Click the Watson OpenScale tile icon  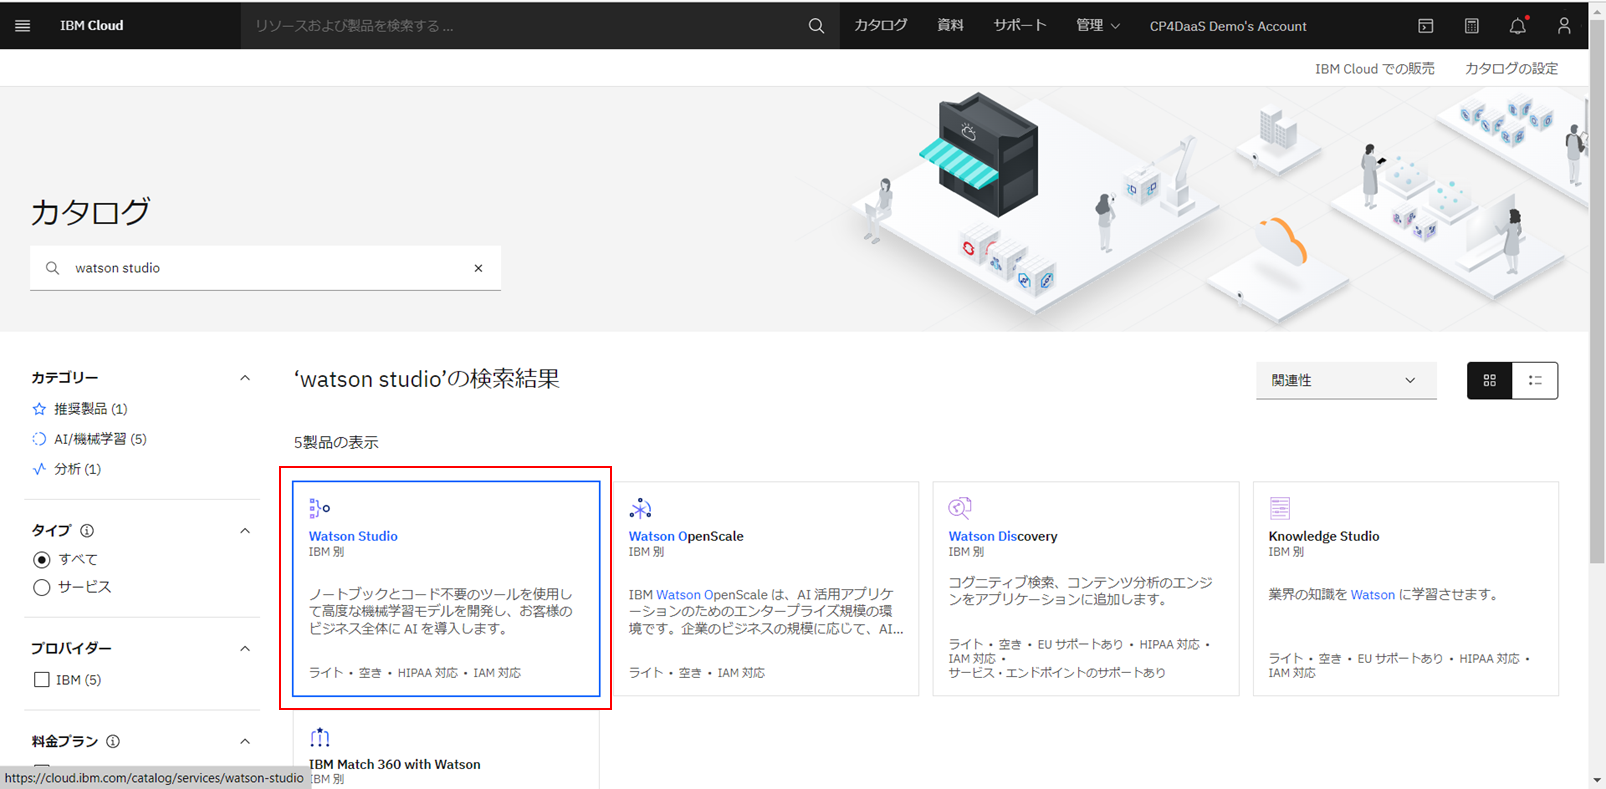point(640,508)
